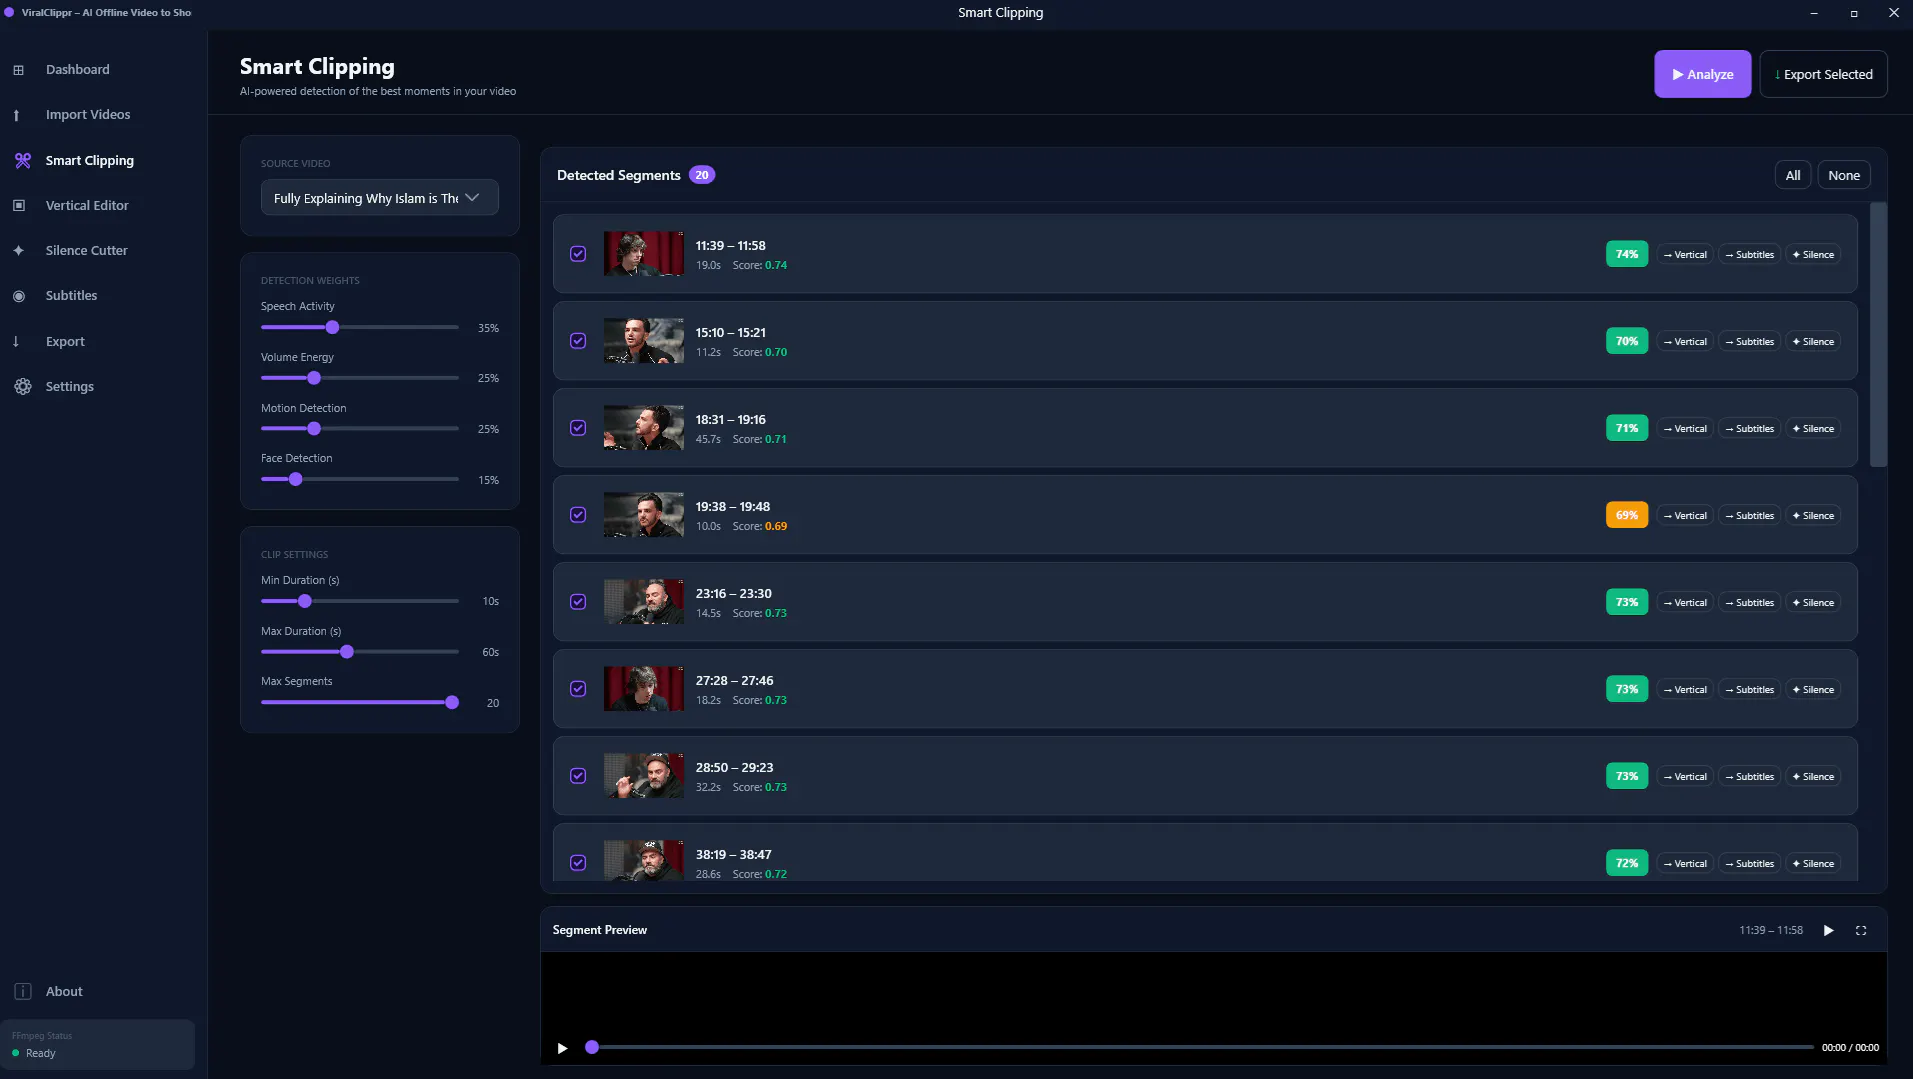The image size is (1913, 1079).
Task: Go to Dashboard page
Action: [77, 70]
